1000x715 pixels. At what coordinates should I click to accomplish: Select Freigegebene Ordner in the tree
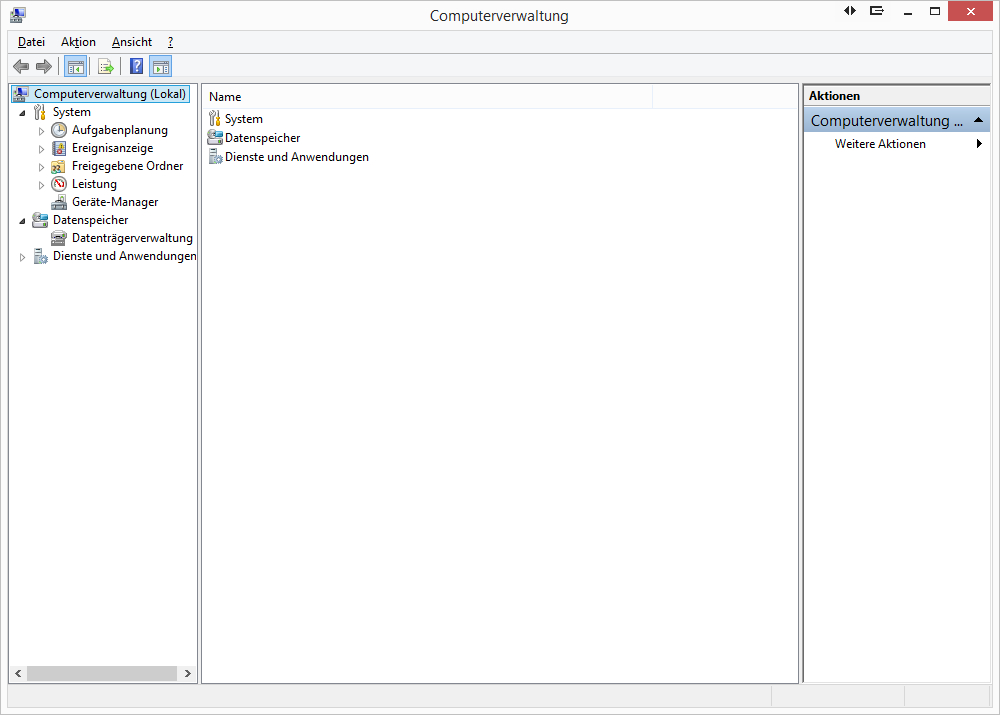pos(128,166)
